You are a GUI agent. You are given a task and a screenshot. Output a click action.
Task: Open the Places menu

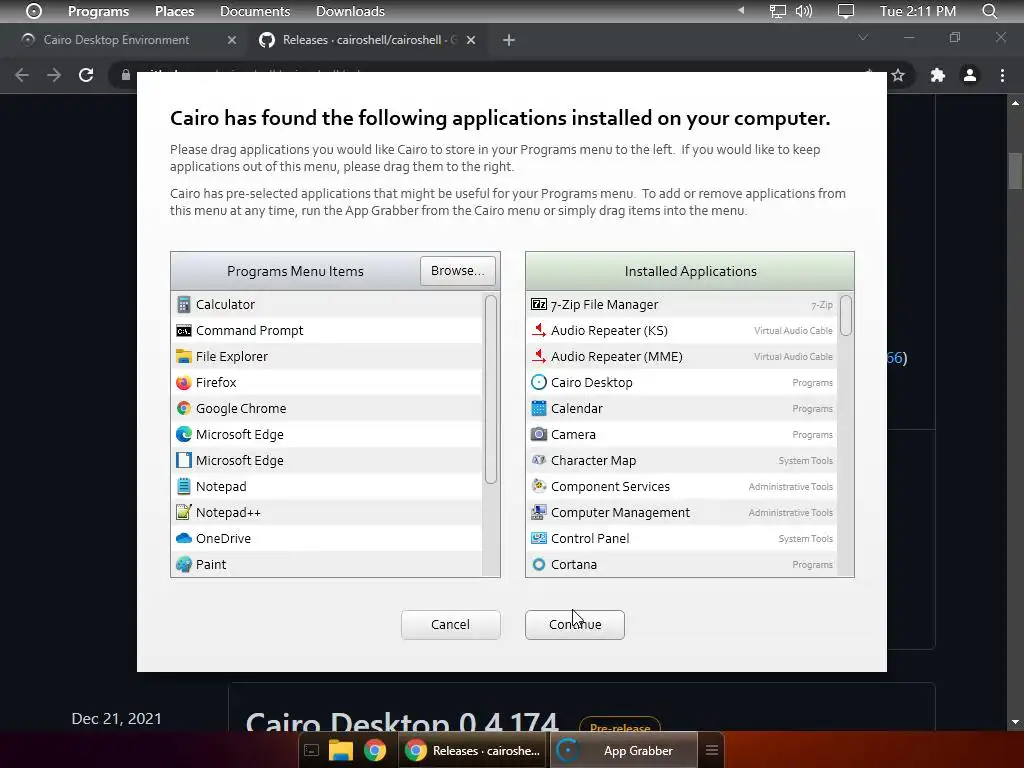pos(174,11)
